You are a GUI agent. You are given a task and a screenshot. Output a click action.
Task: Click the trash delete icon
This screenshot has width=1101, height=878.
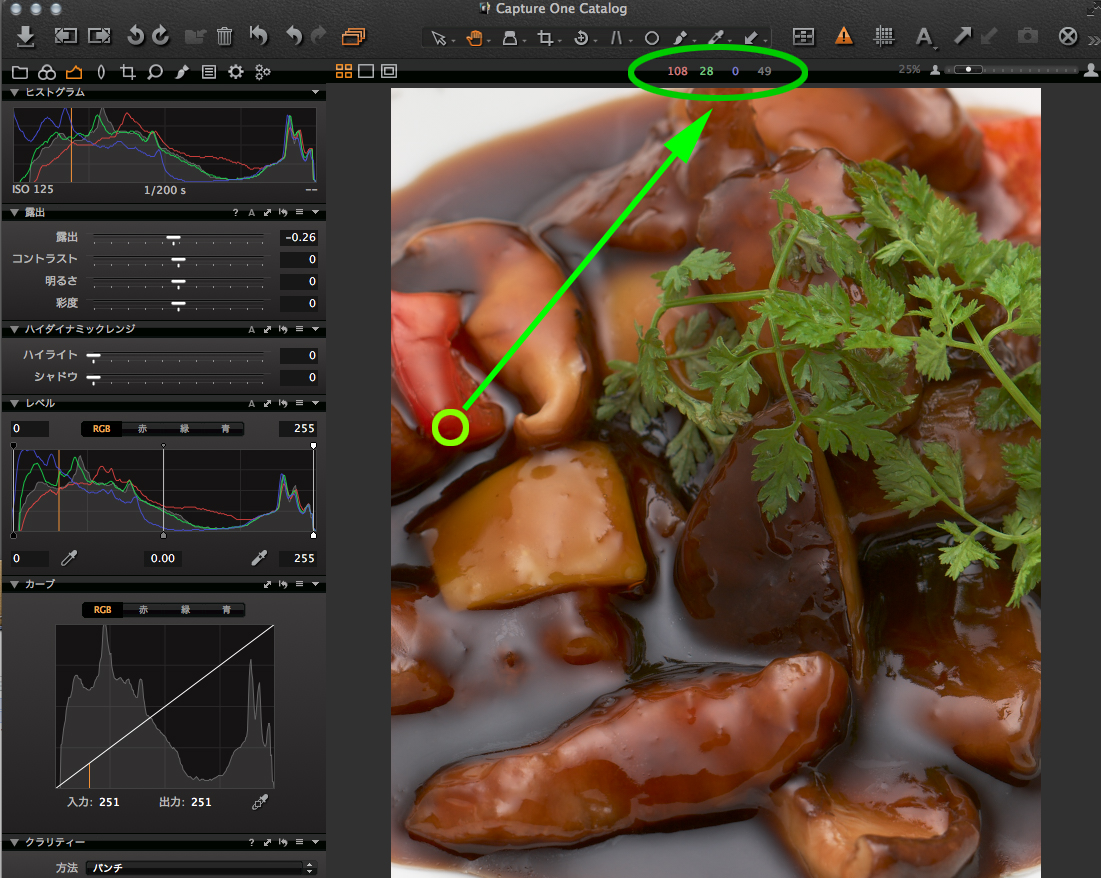225,37
